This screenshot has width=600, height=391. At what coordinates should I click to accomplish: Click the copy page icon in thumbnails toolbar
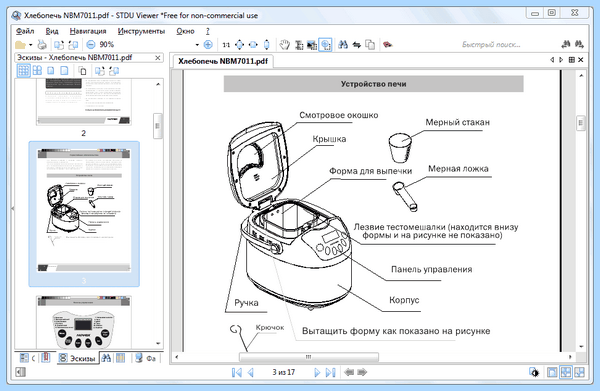pos(82,71)
